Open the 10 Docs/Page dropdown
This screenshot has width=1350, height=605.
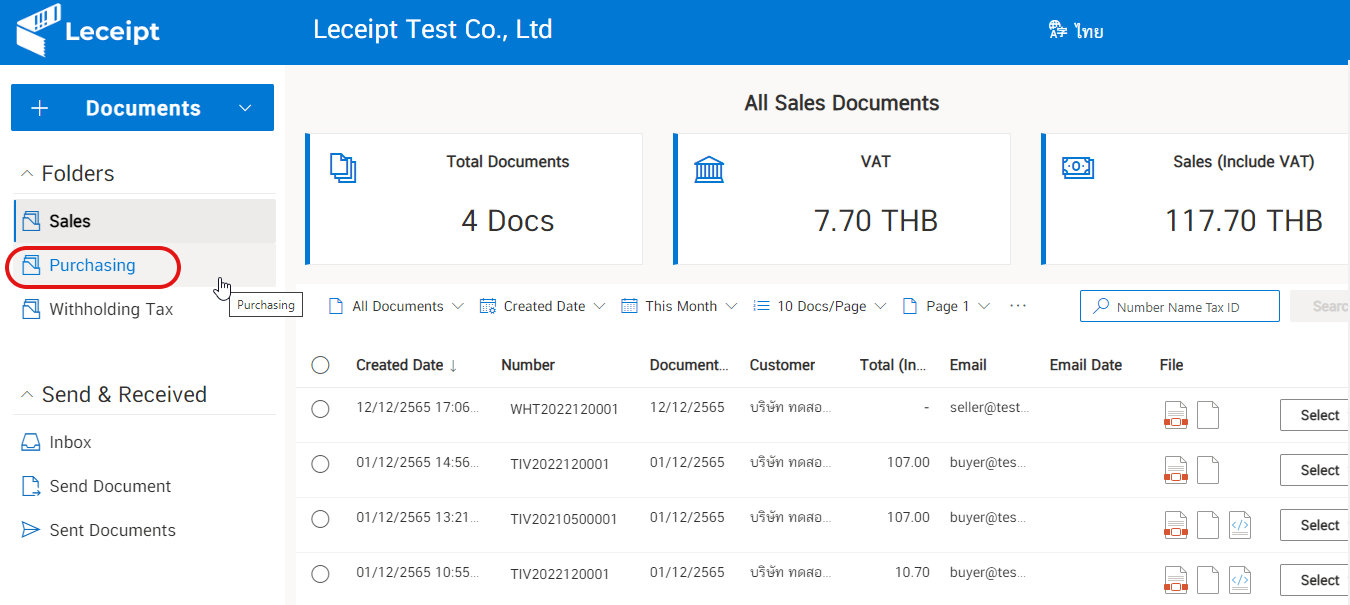[x=818, y=305]
